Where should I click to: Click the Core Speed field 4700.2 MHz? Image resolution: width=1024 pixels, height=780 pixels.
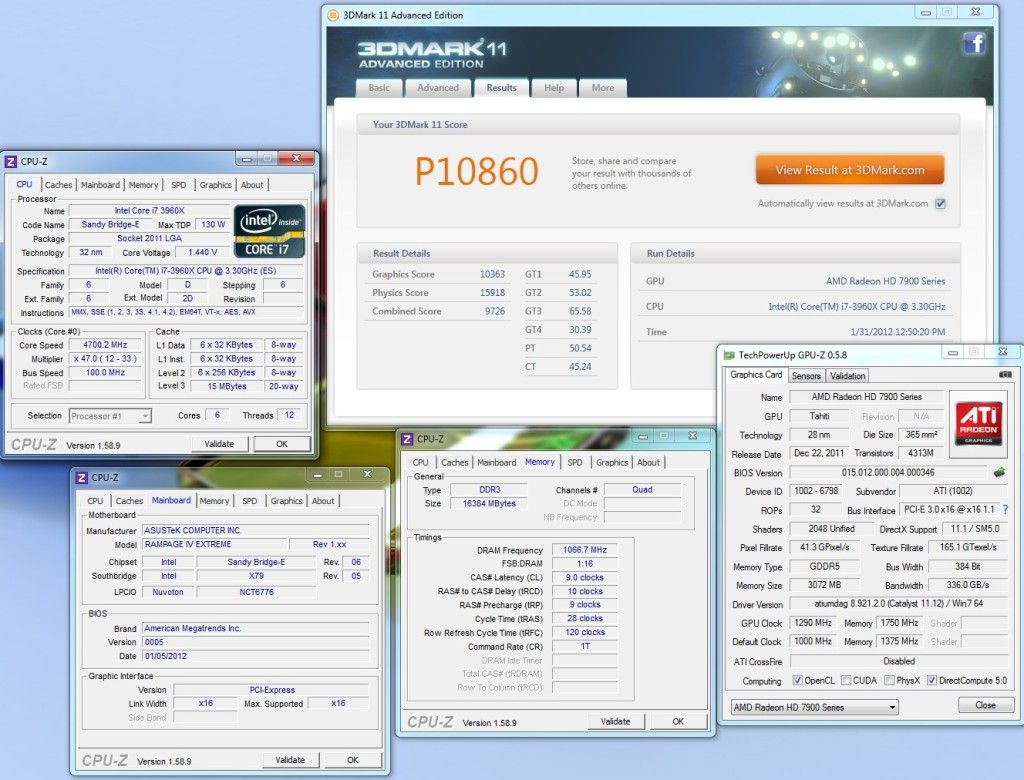point(106,345)
